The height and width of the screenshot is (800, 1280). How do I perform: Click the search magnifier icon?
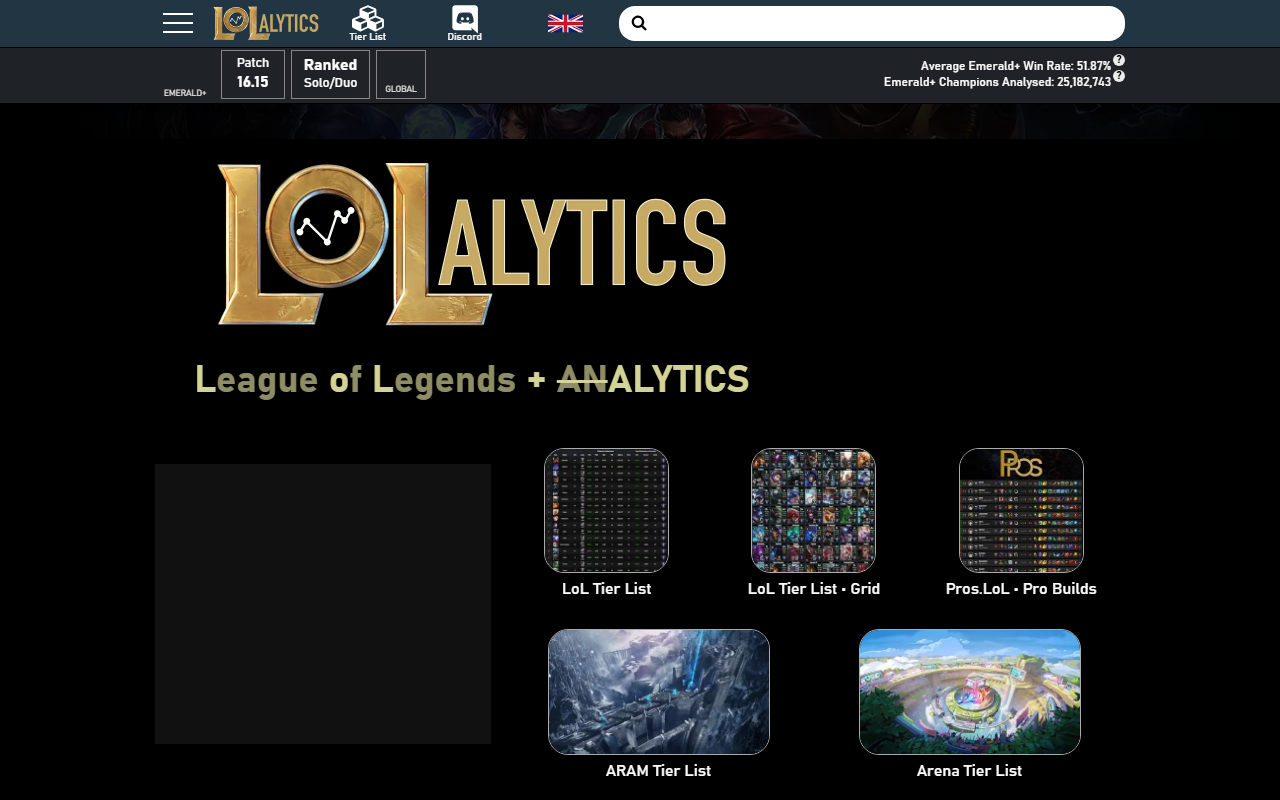(x=640, y=23)
